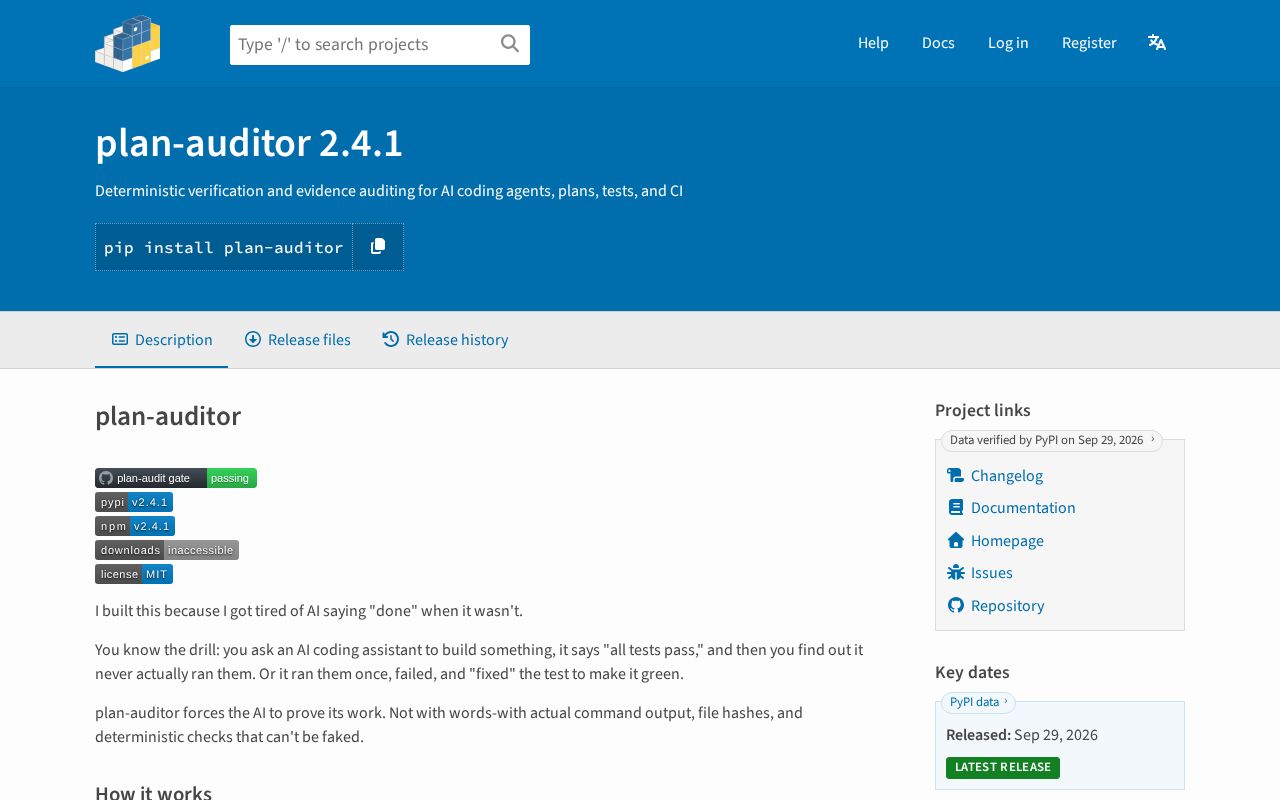Open the Issues project link
The height and width of the screenshot is (800, 1280).
992,573
